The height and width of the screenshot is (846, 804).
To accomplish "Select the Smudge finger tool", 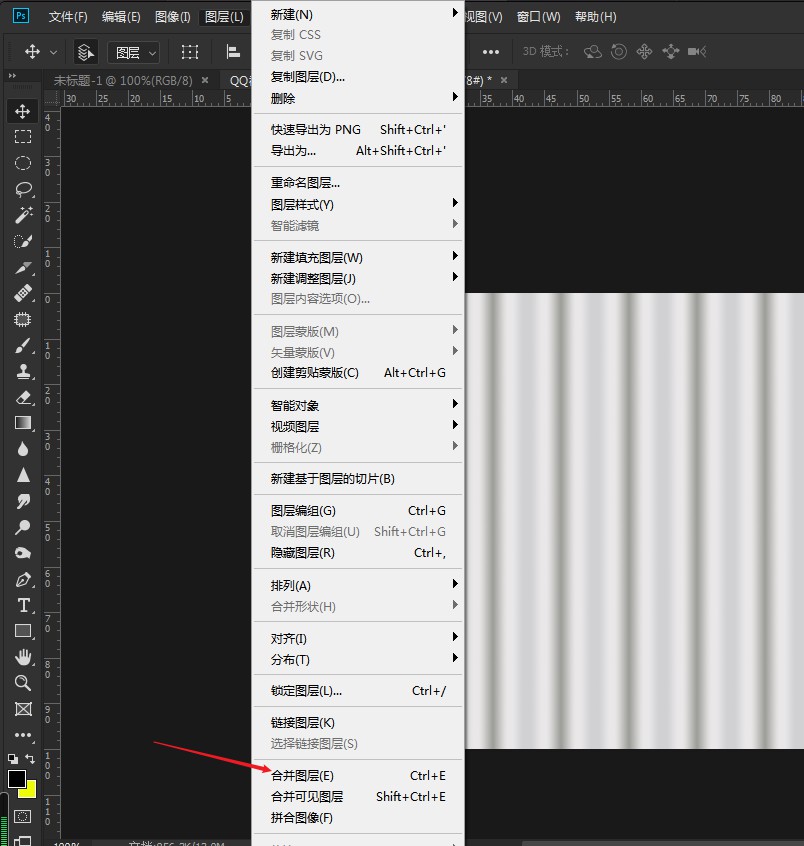I will coord(23,501).
